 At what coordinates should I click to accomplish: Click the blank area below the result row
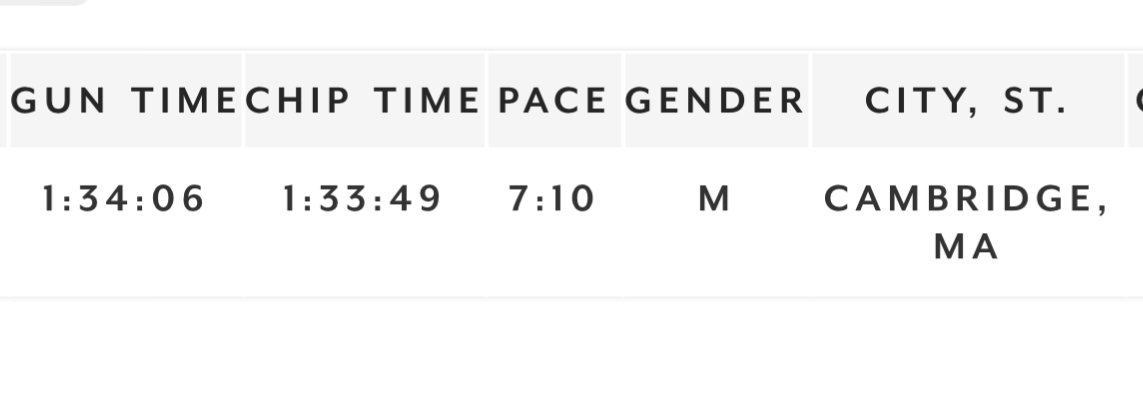click(570, 350)
